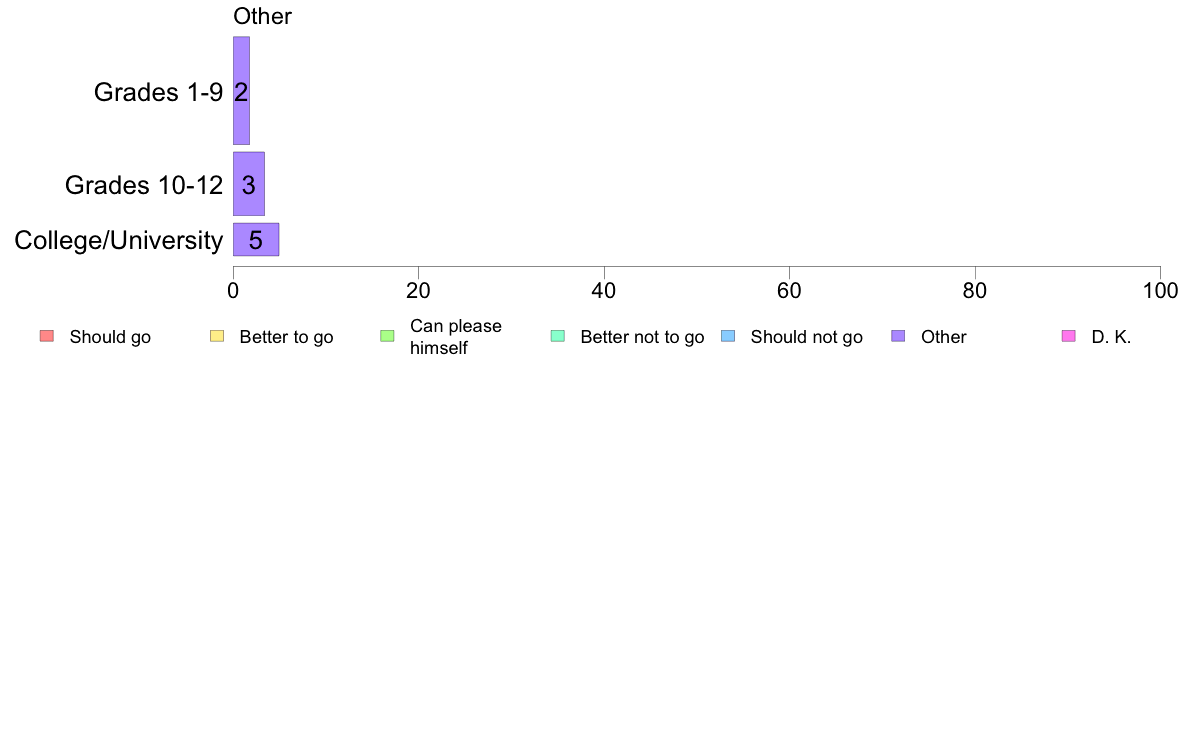
Task: Click the purple Other legend swatch
Action: point(898,336)
